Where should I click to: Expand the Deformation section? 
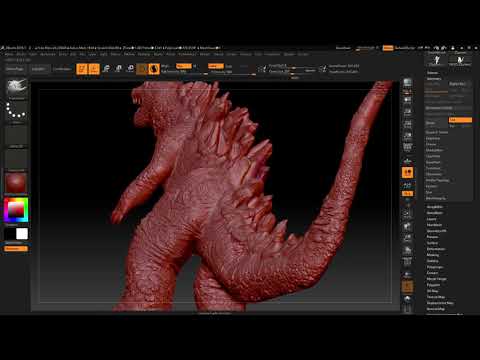click(x=436, y=249)
